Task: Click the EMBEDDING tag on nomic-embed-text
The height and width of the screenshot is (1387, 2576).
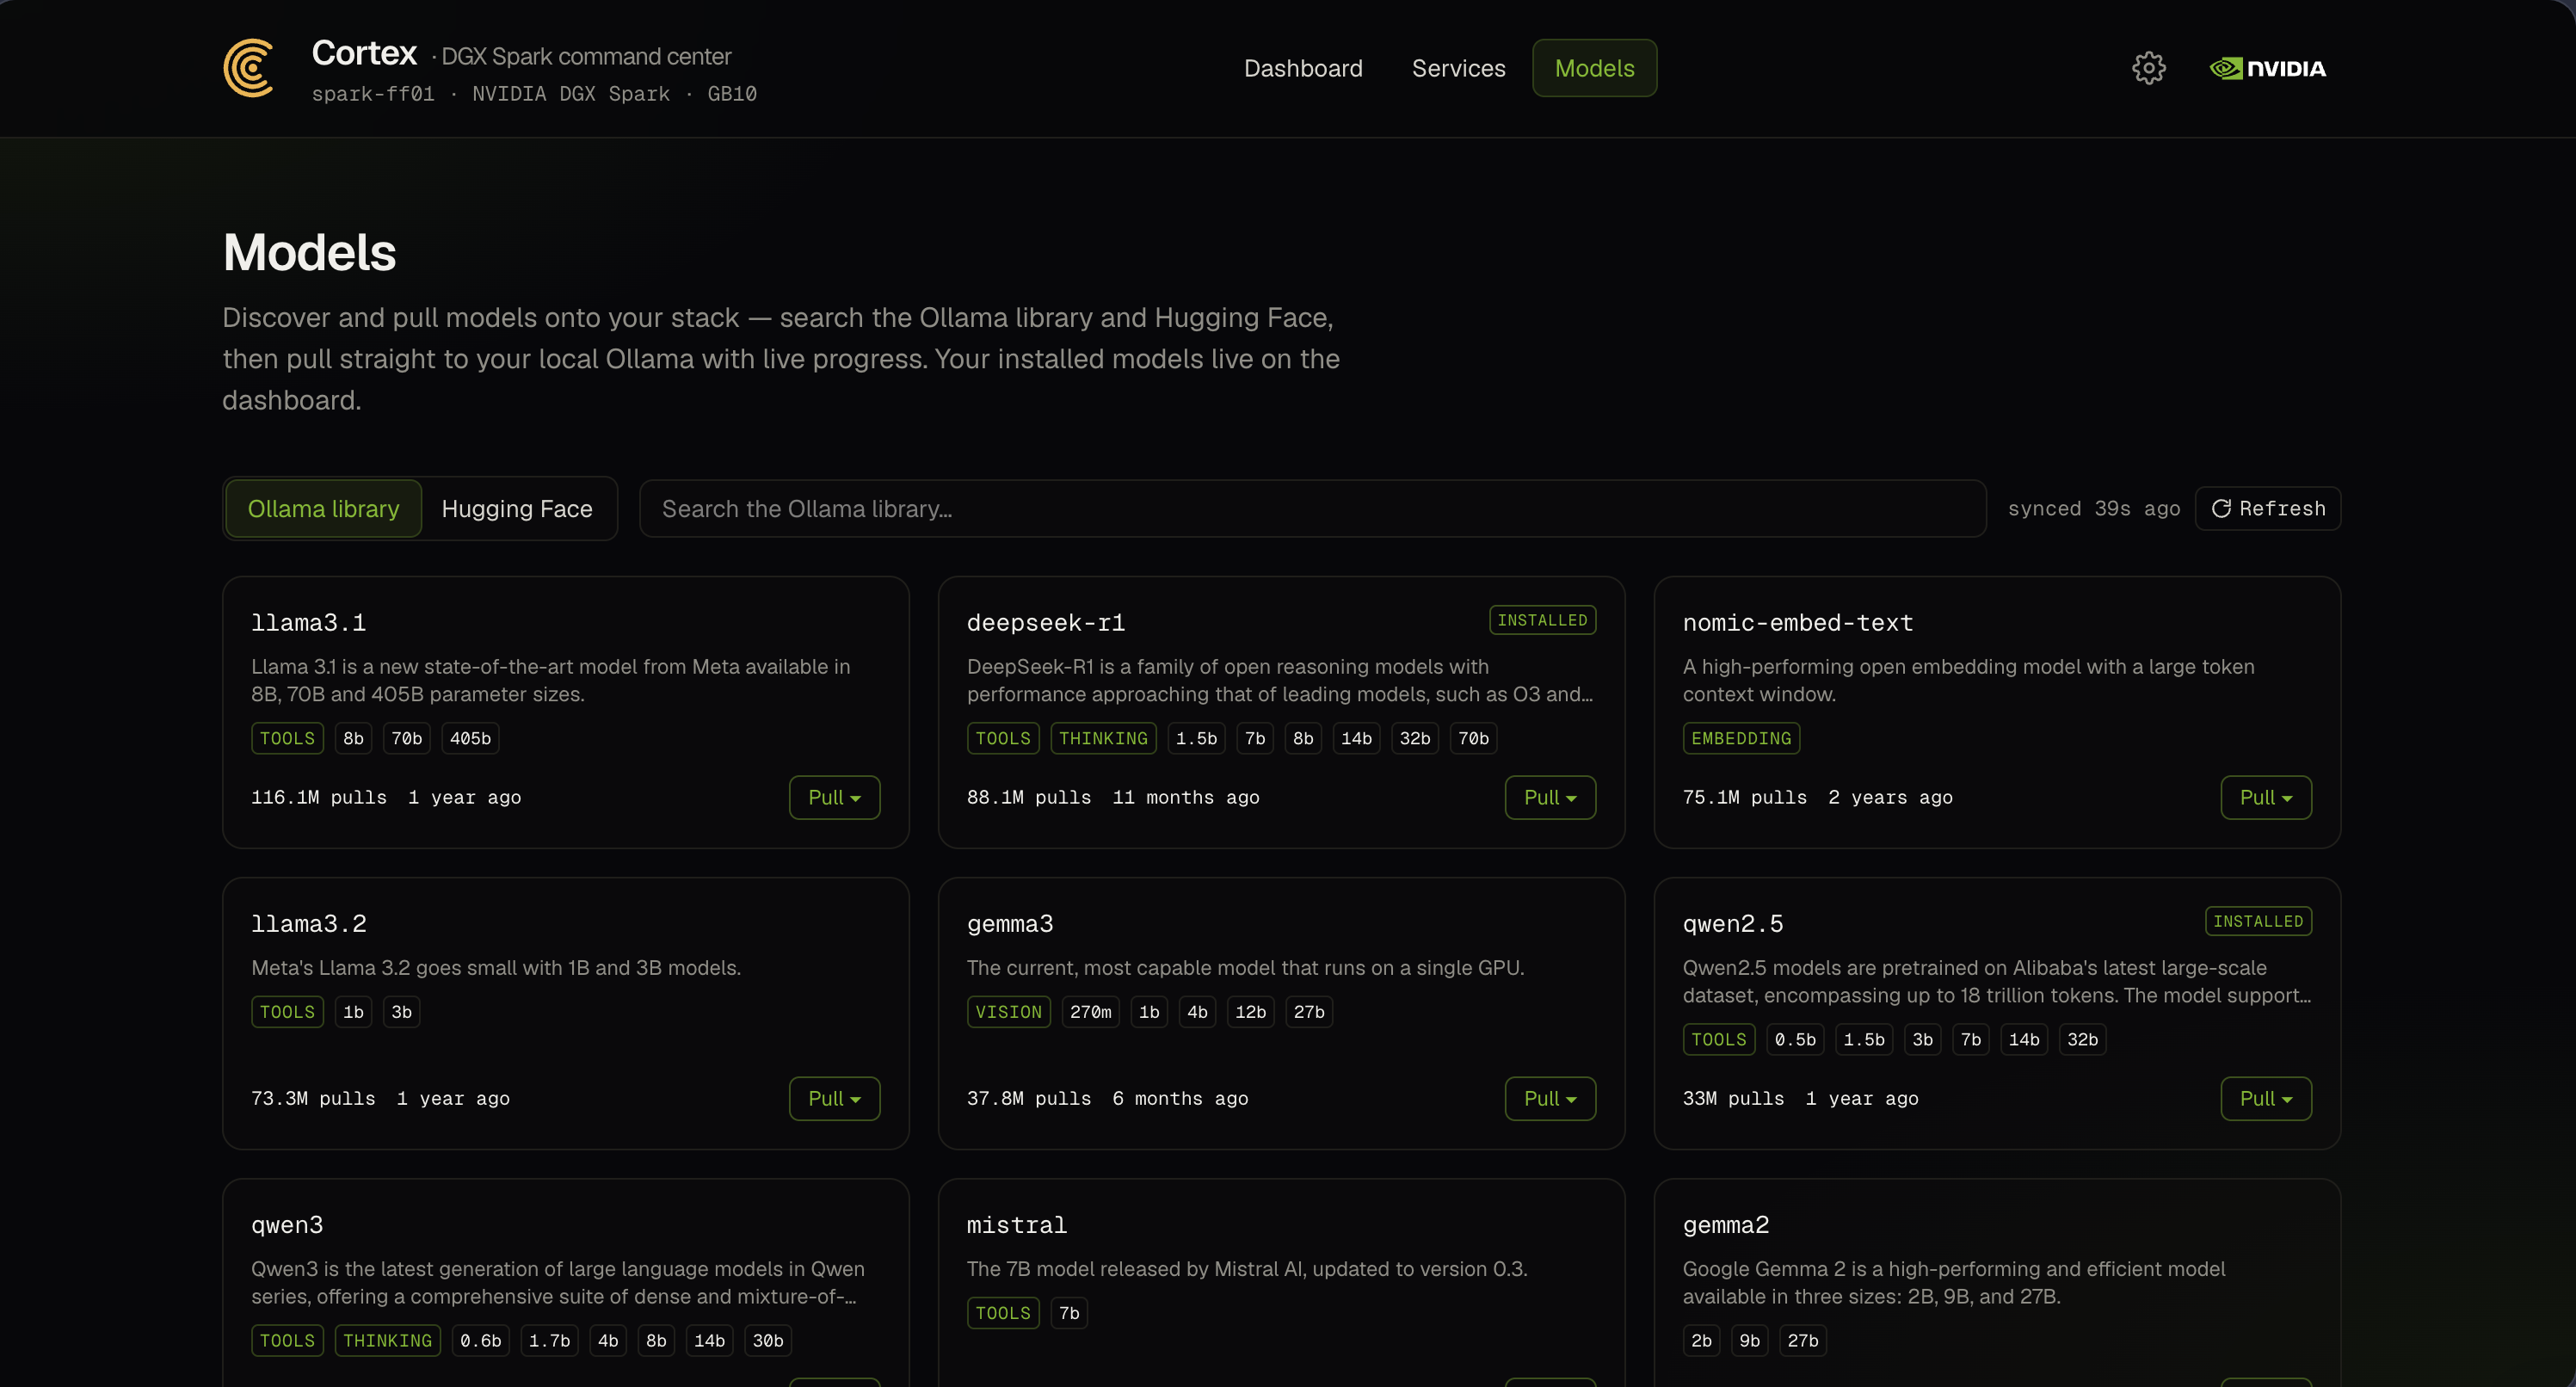Action: pyautogui.click(x=1741, y=738)
